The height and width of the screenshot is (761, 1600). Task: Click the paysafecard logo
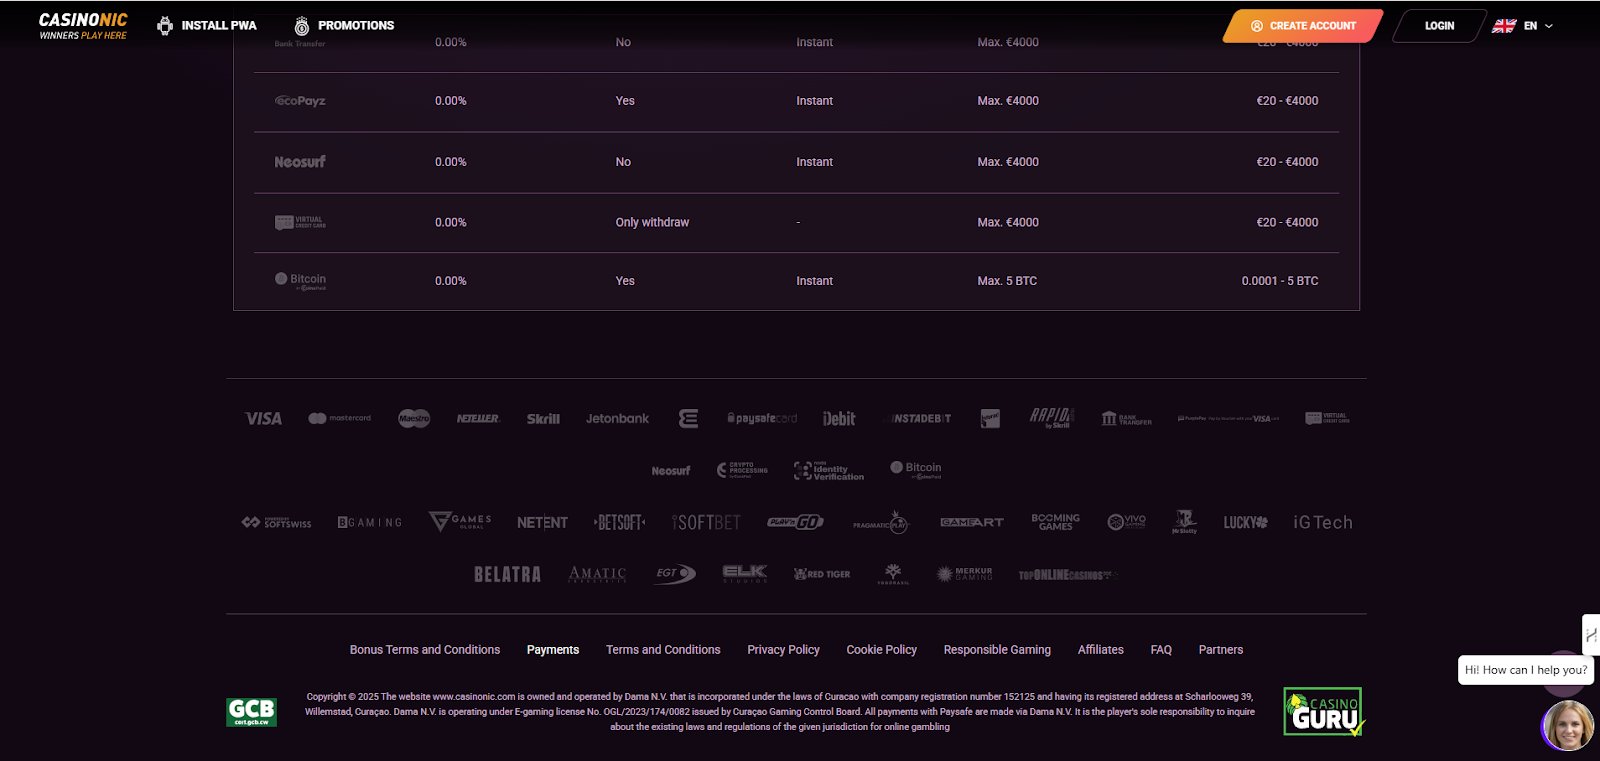[762, 419]
